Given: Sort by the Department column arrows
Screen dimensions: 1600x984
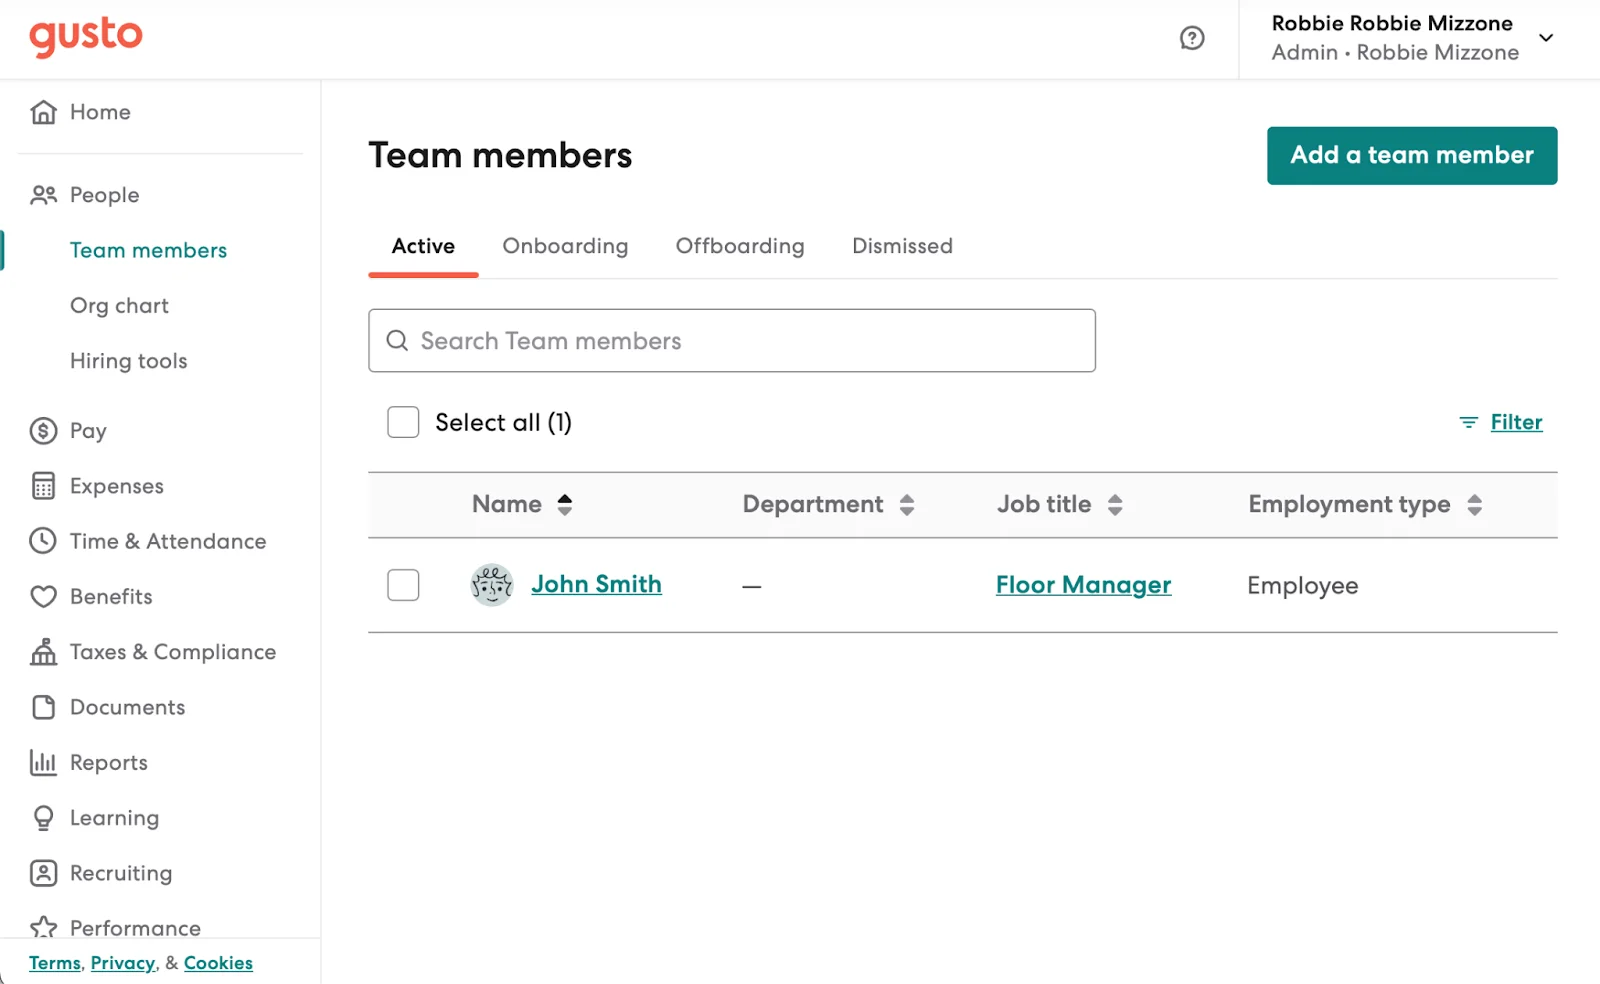Looking at the screenshot, I should pos(907,505).
